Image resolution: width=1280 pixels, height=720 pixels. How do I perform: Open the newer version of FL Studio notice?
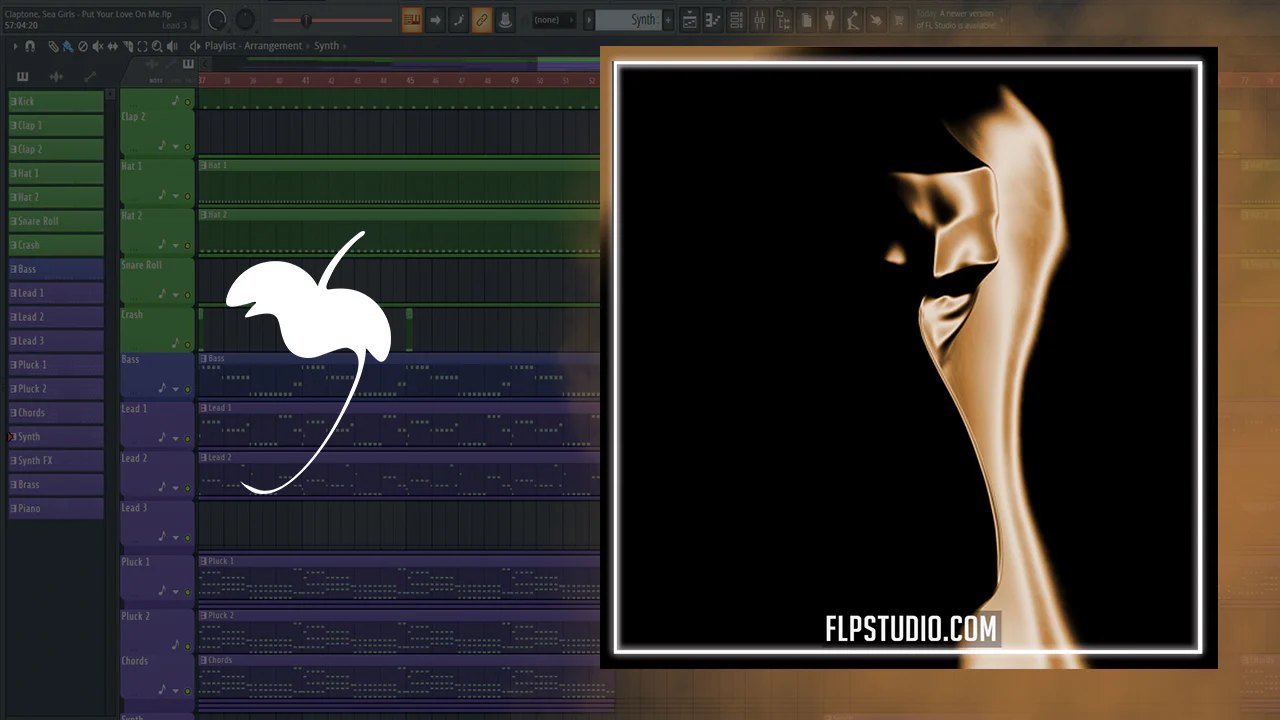[x=956, y=20]
